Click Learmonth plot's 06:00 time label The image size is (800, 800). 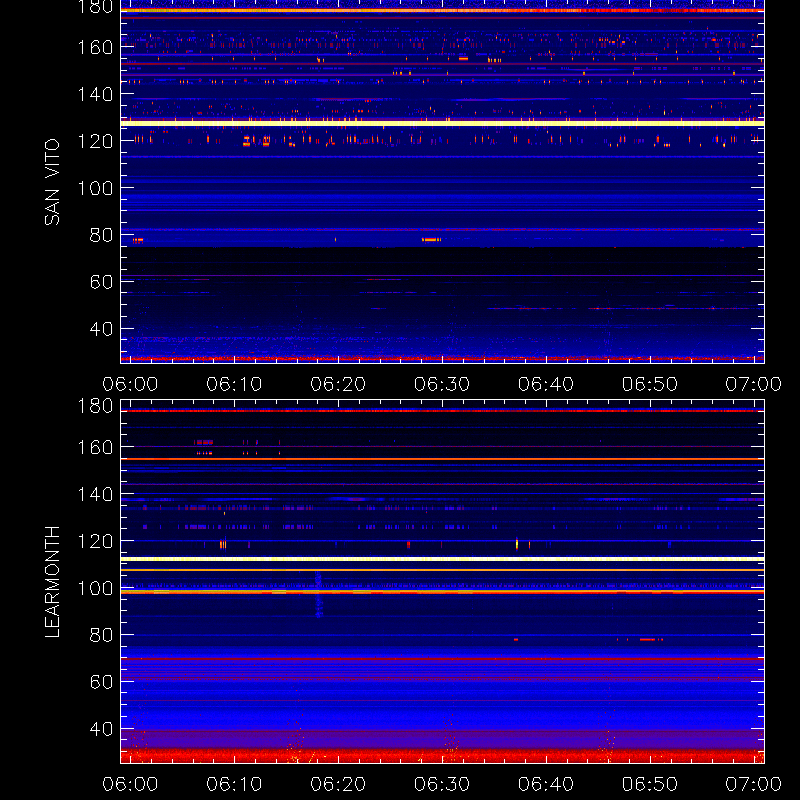130,784
